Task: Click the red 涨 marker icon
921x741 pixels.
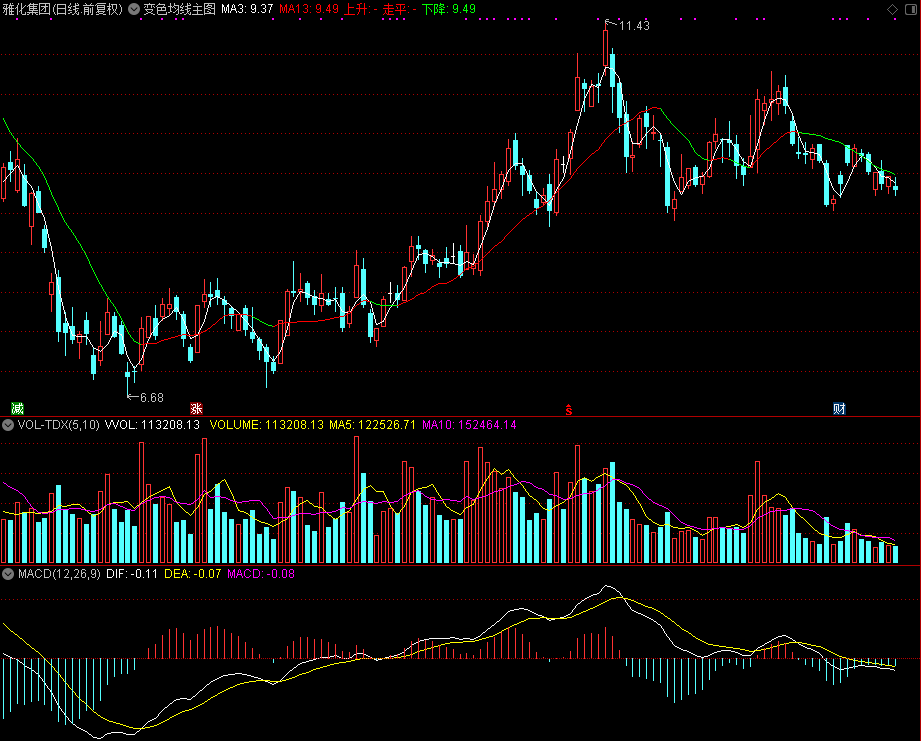Action: click(196, 409)
